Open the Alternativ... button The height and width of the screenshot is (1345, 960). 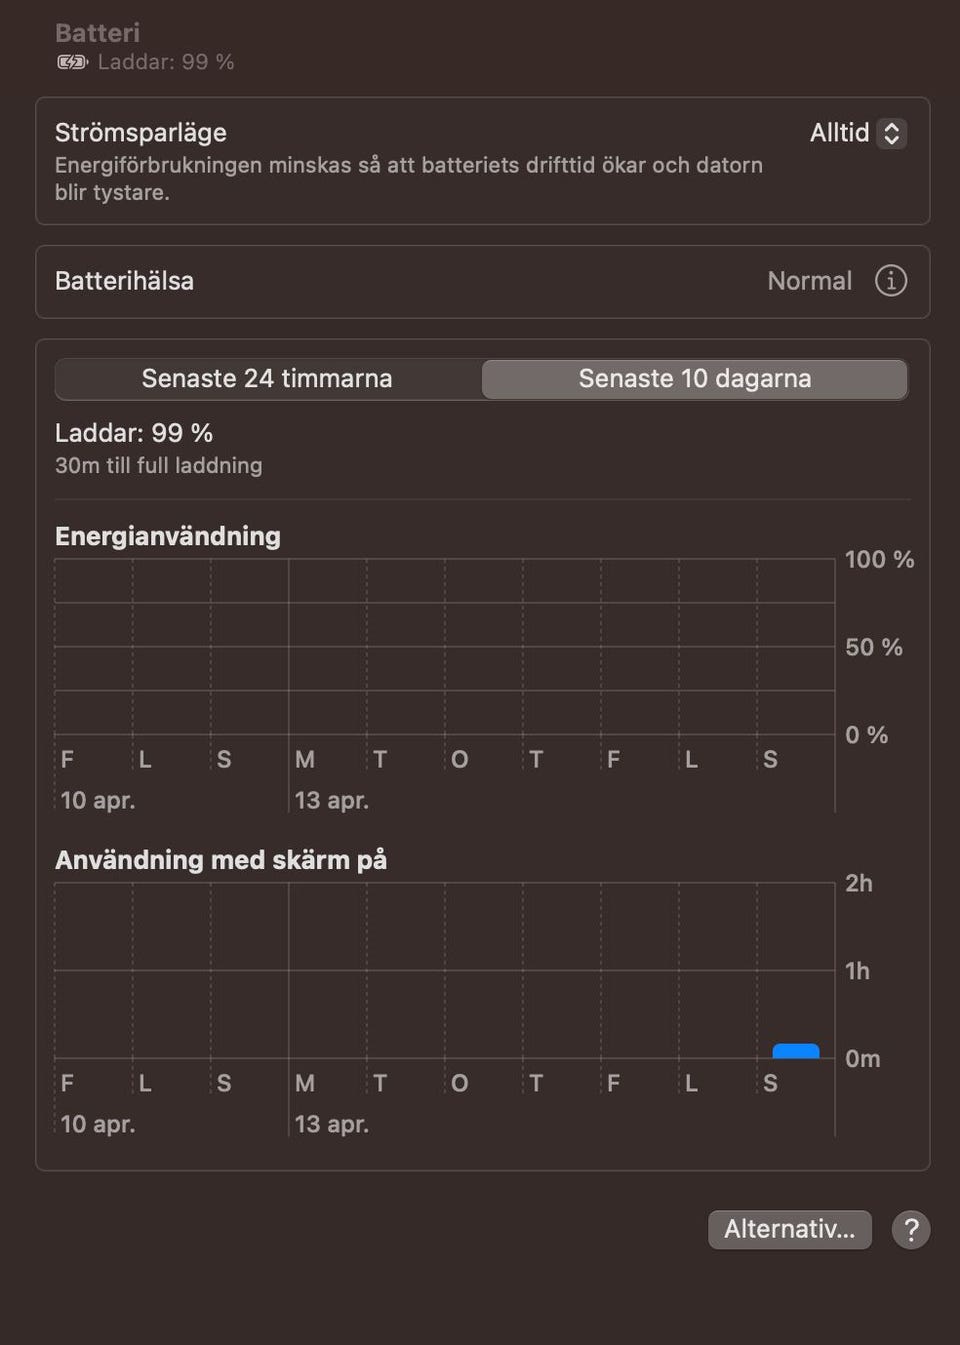pyautogui.click(x=789, y=1230)
